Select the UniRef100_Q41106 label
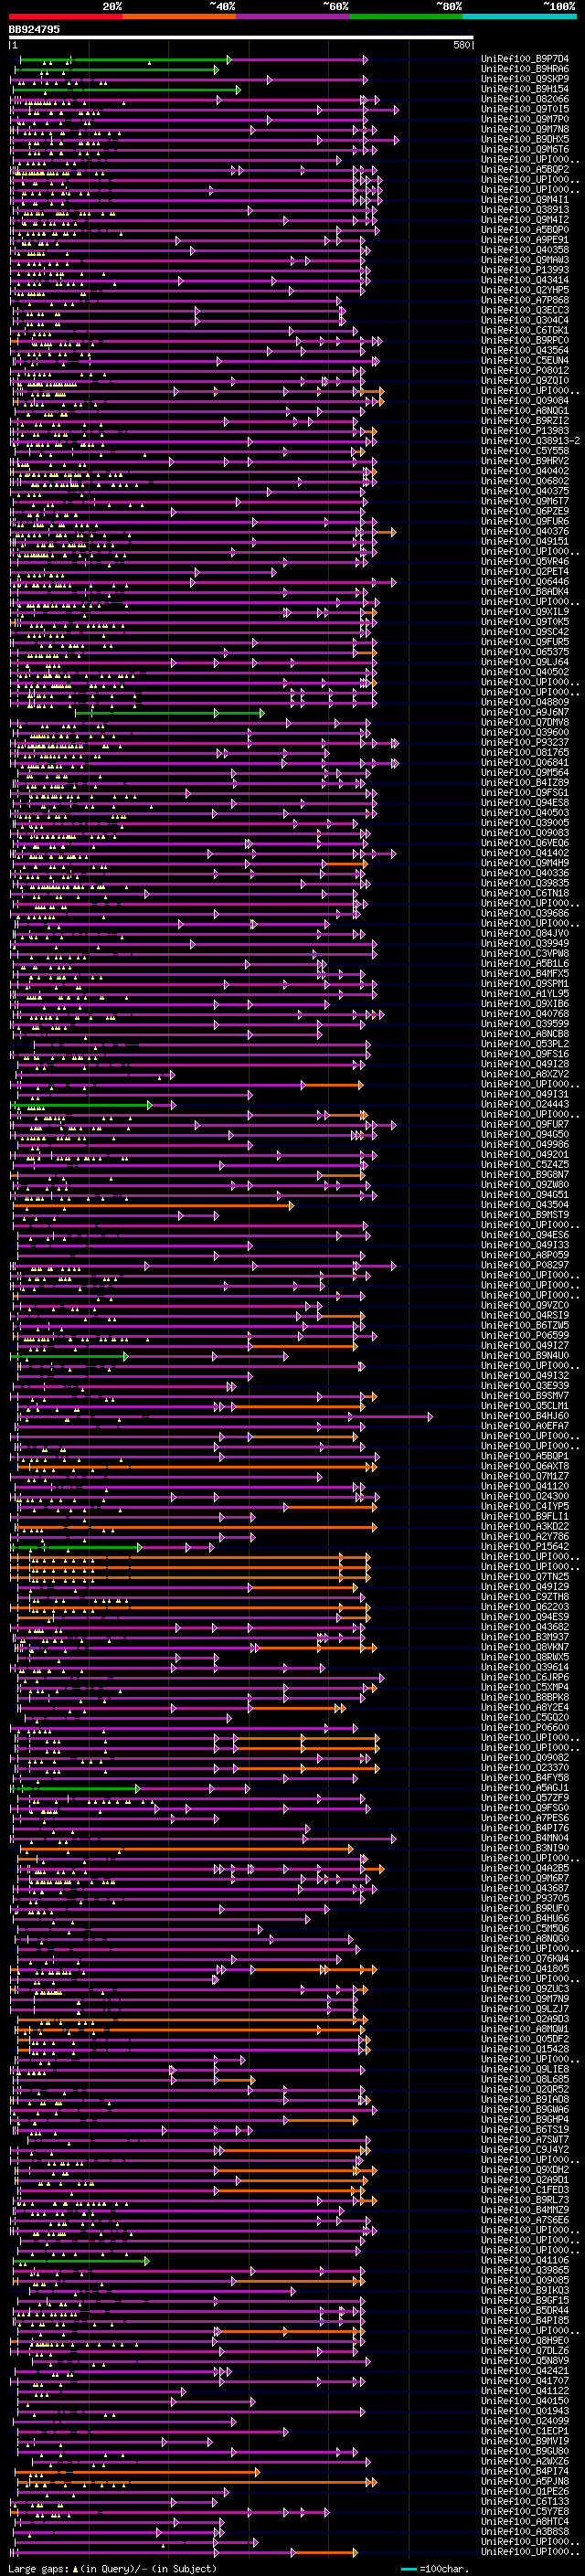 coord(525,2259)
